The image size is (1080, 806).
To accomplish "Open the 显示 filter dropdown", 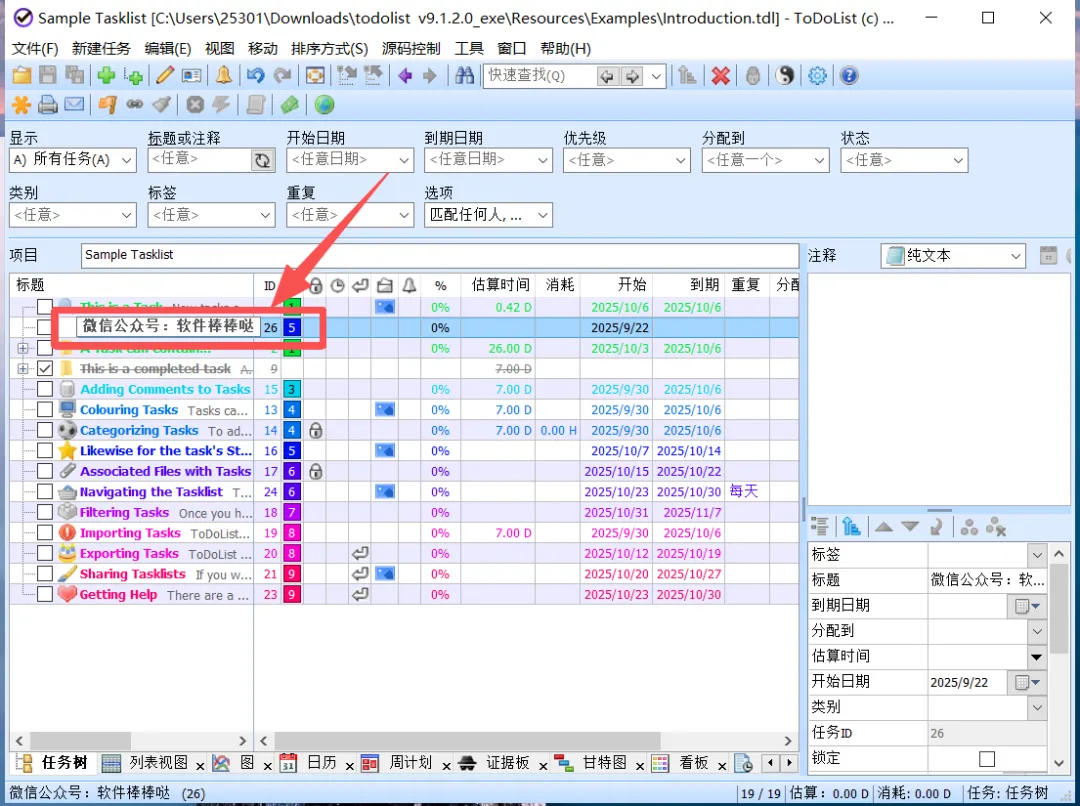I will [x=72, y=160].
